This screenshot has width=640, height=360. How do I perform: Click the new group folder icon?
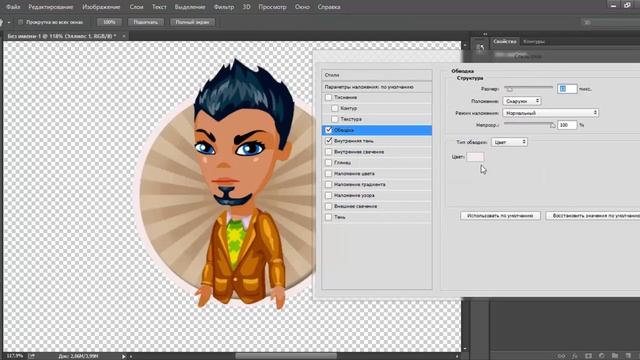(x=615, y=356)
